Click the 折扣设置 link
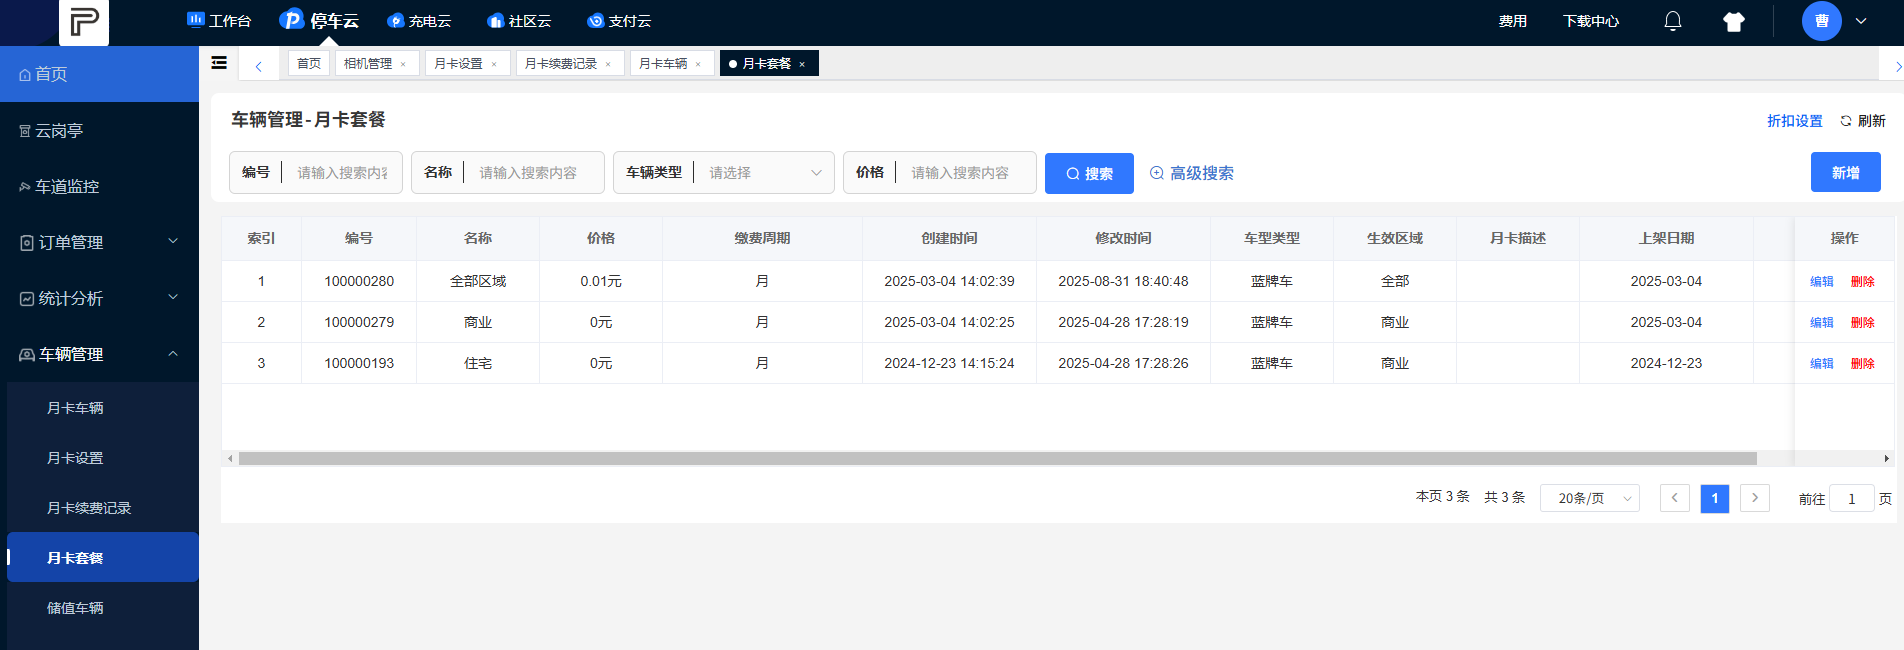1904x650 pixels. click(x=1794, y=121)
